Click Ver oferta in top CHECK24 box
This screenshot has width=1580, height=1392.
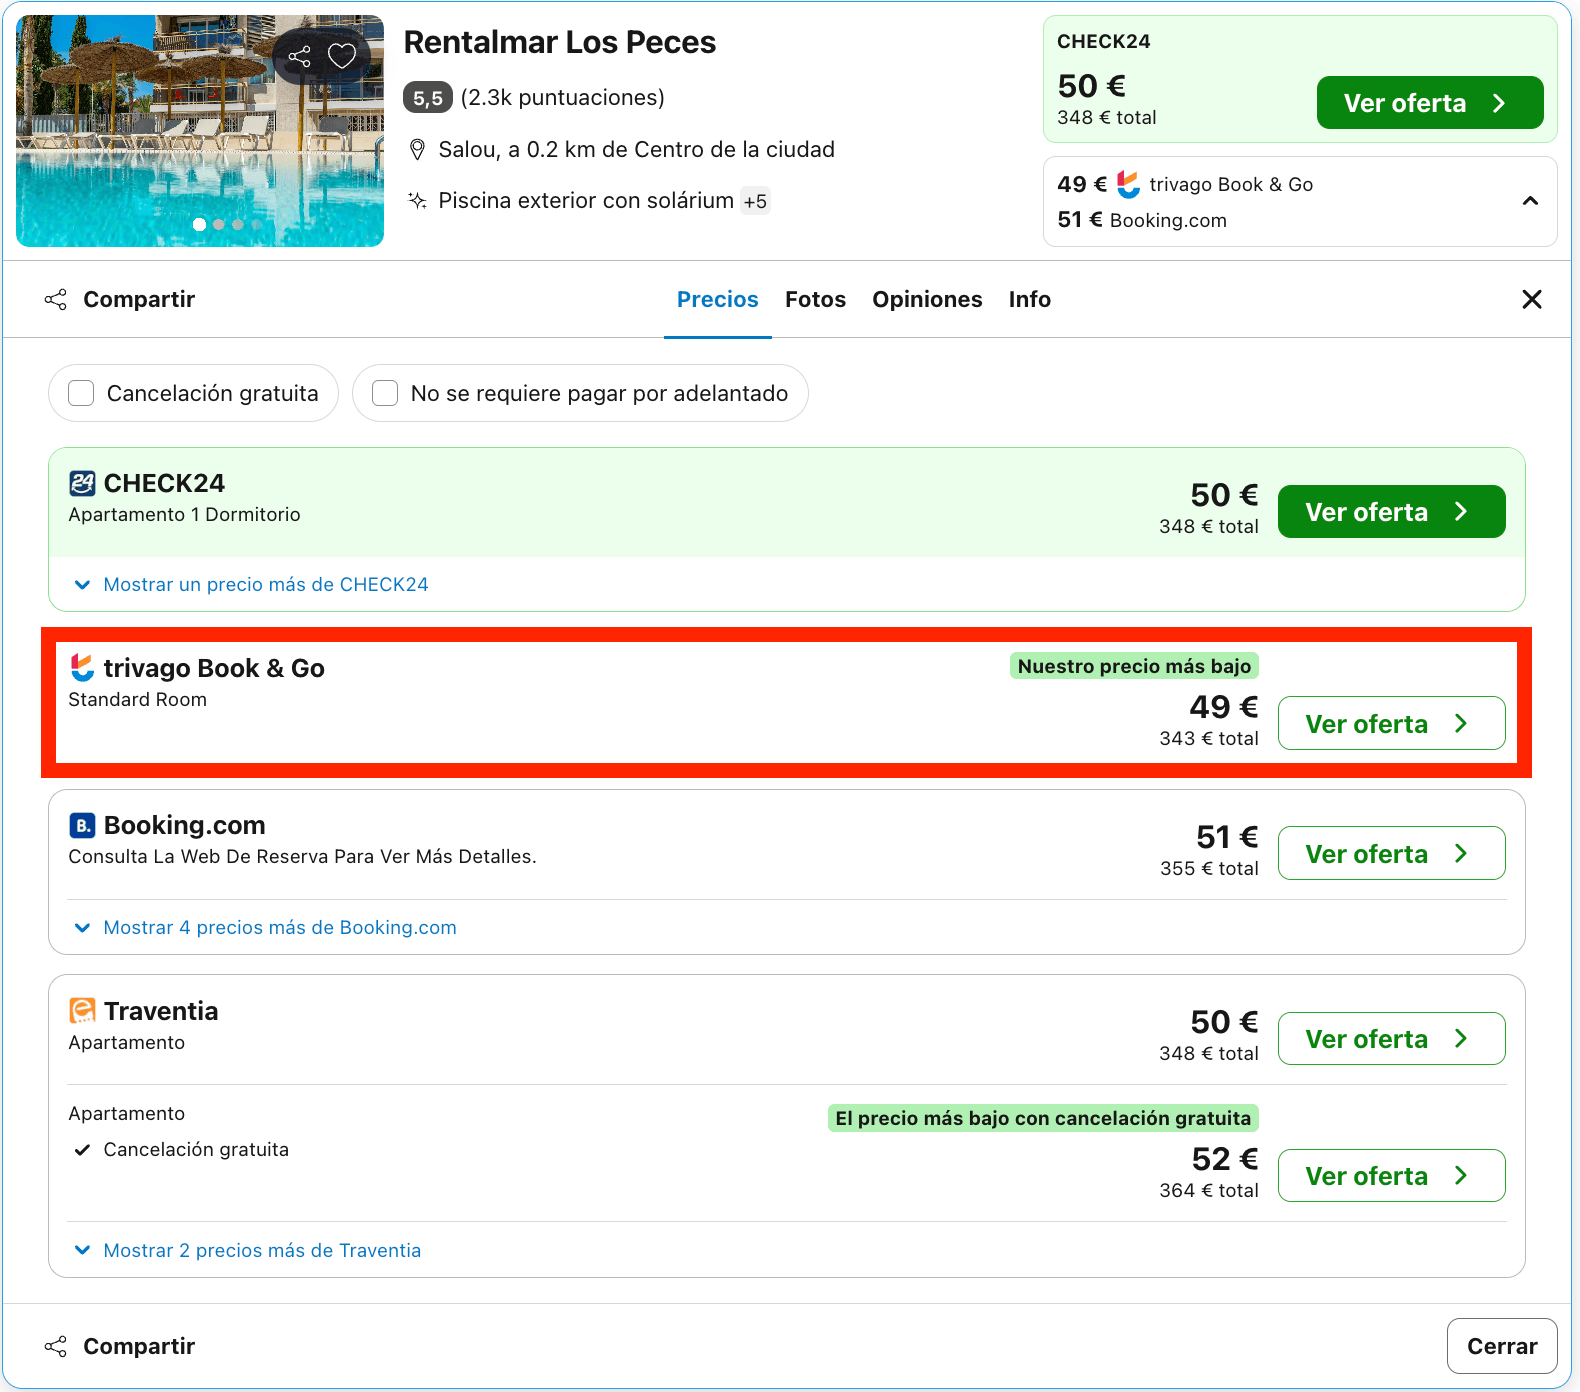[1430, 103]
